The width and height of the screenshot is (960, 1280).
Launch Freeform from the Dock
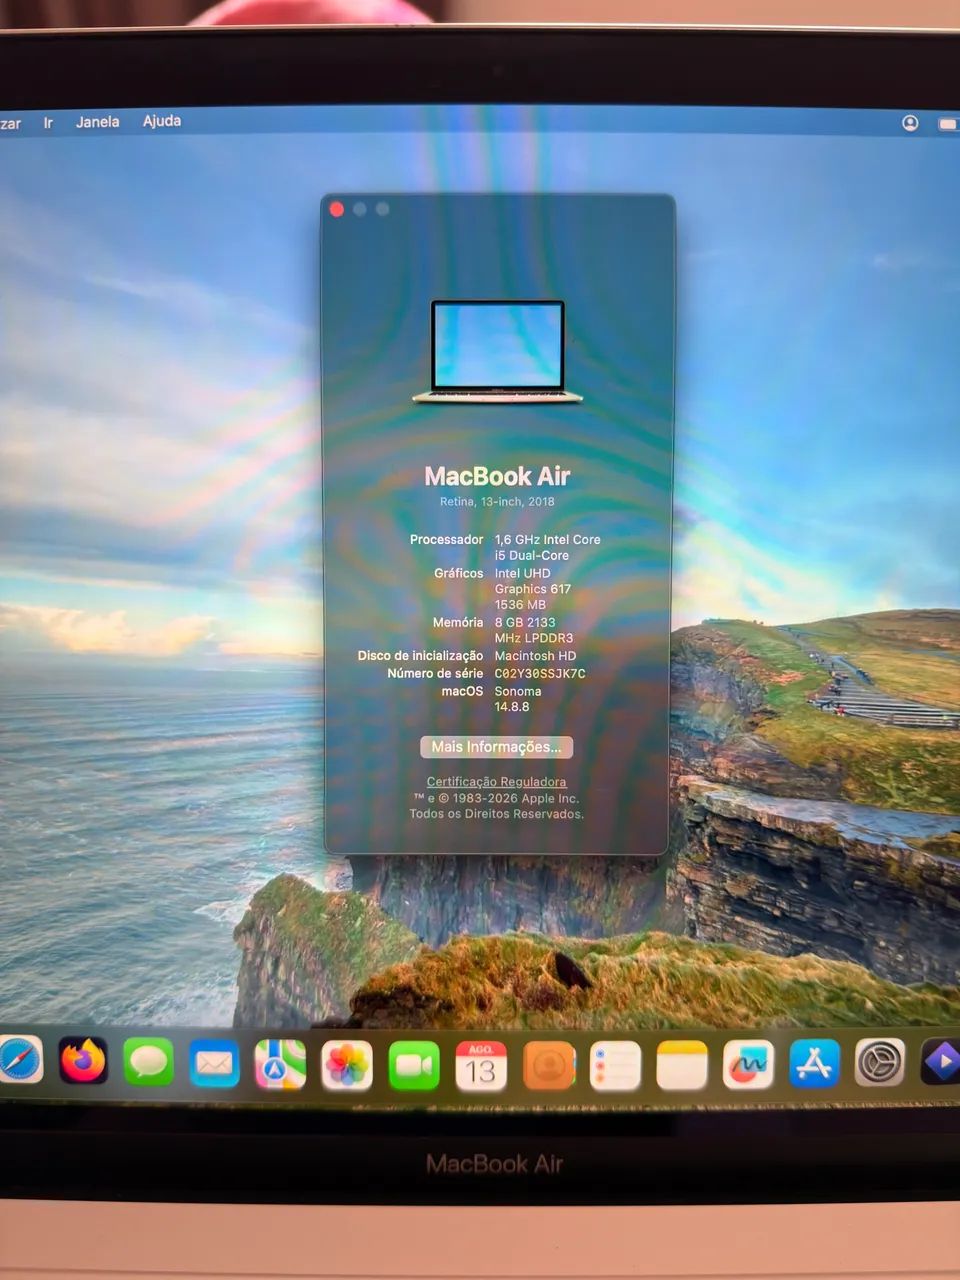click(748, 1064)
